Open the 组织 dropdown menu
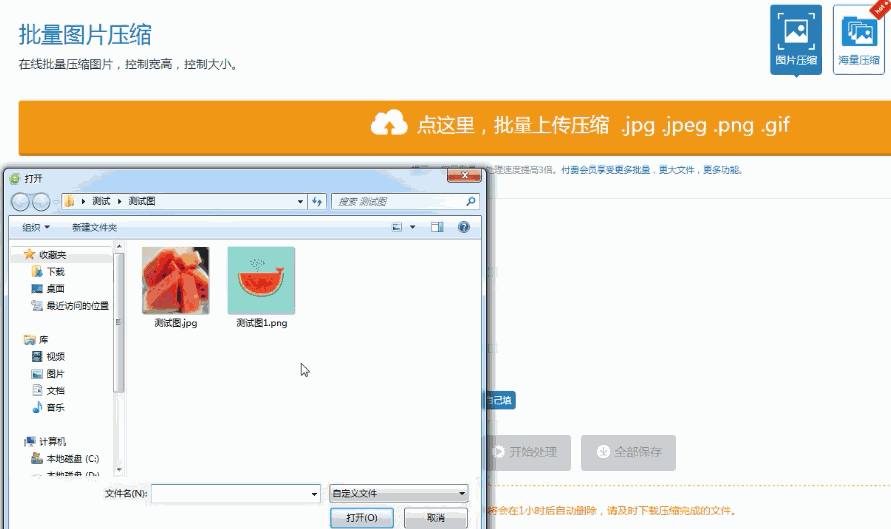 [x=36, y=227]
